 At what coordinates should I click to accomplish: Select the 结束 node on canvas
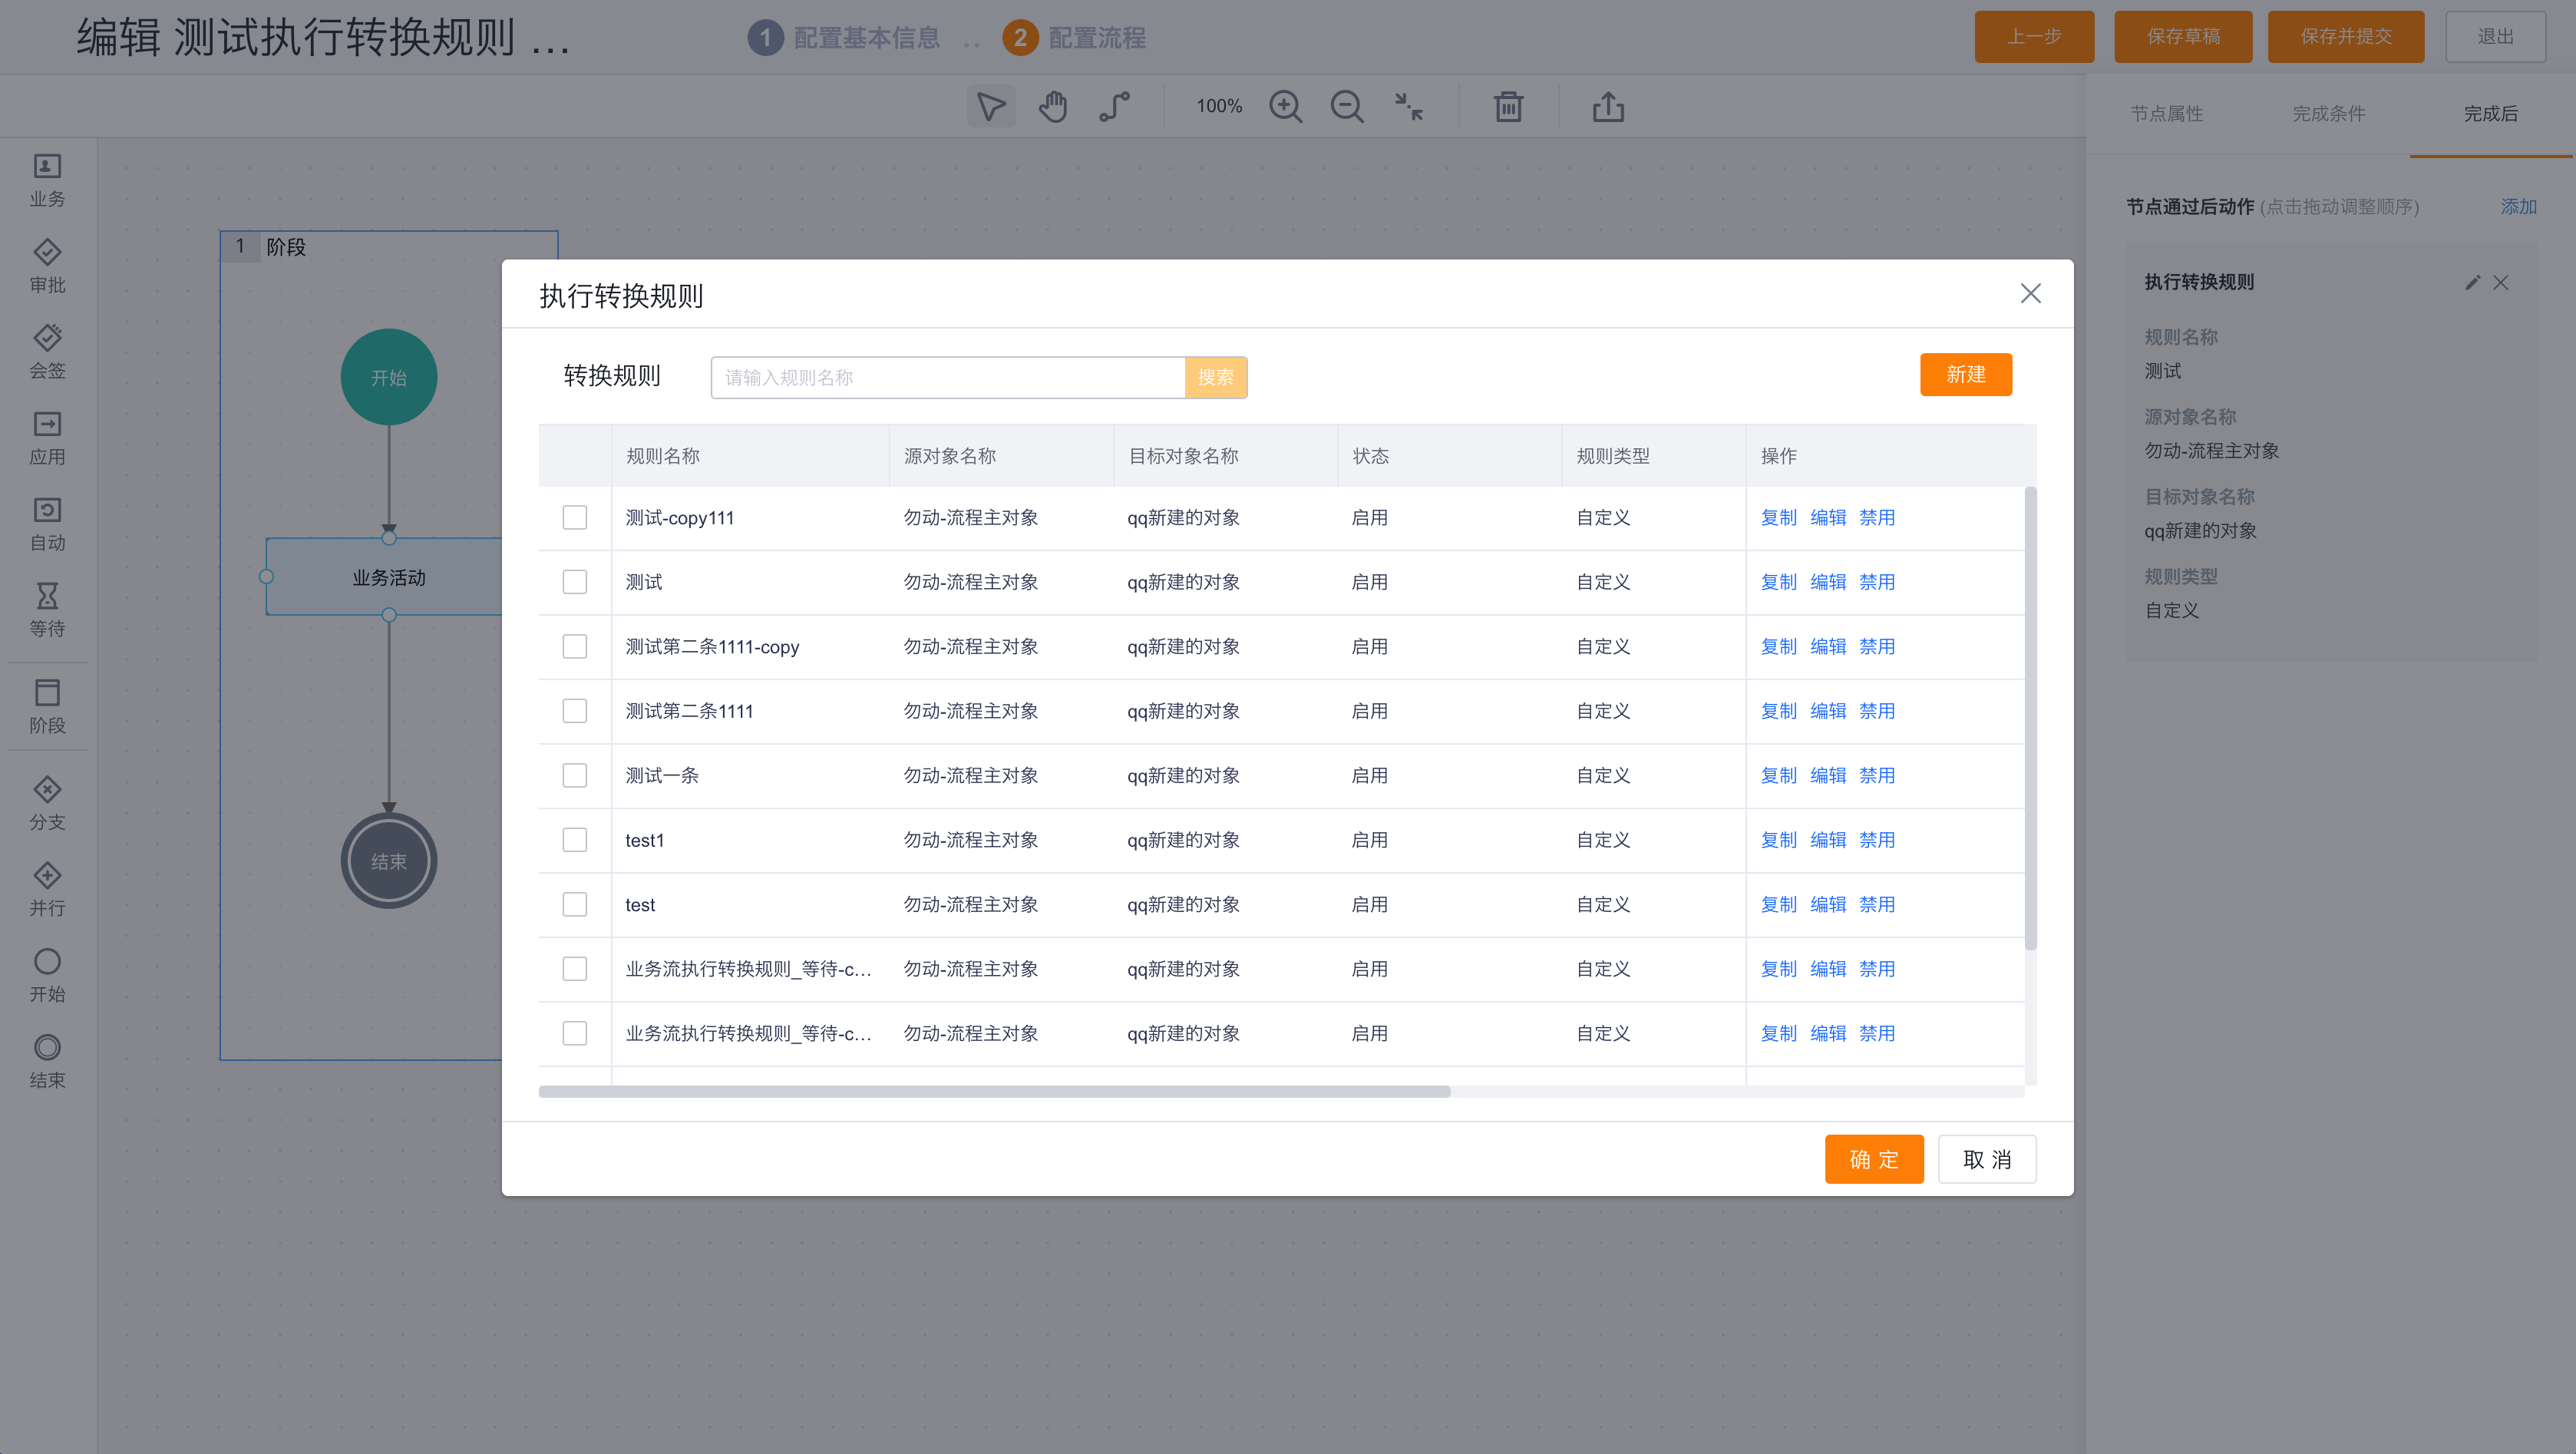(x=389, y=861)
